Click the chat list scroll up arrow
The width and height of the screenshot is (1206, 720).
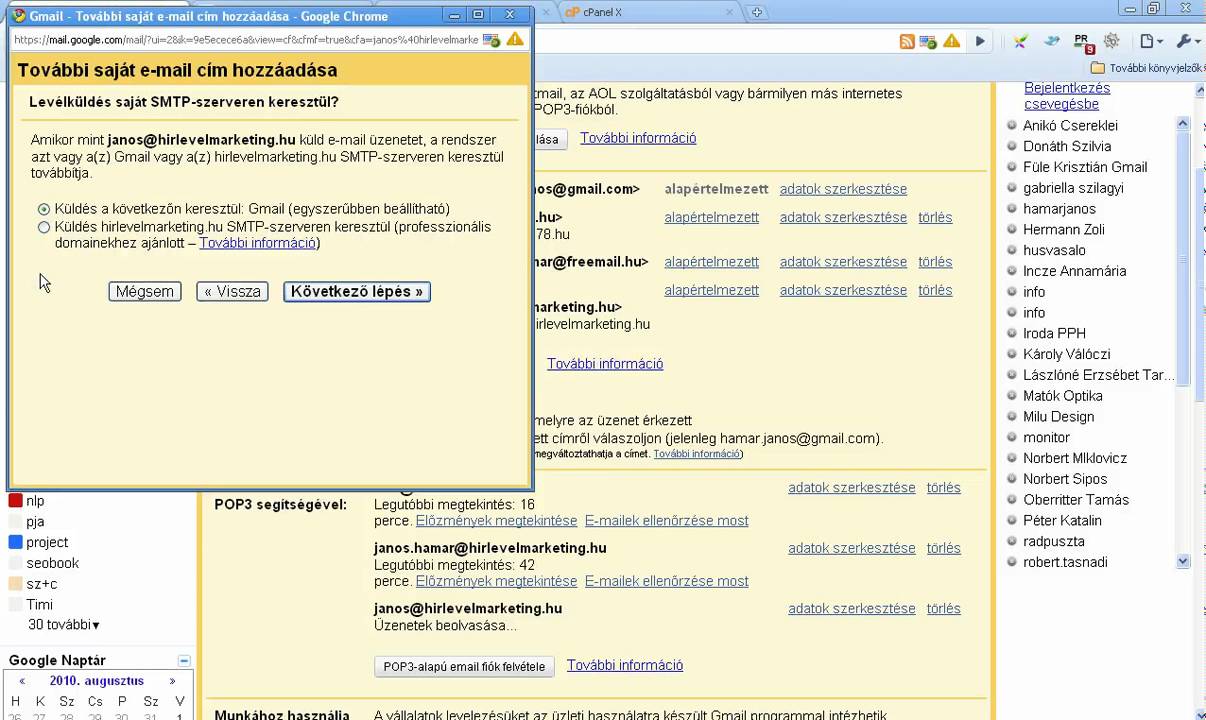click(1183, 123)
